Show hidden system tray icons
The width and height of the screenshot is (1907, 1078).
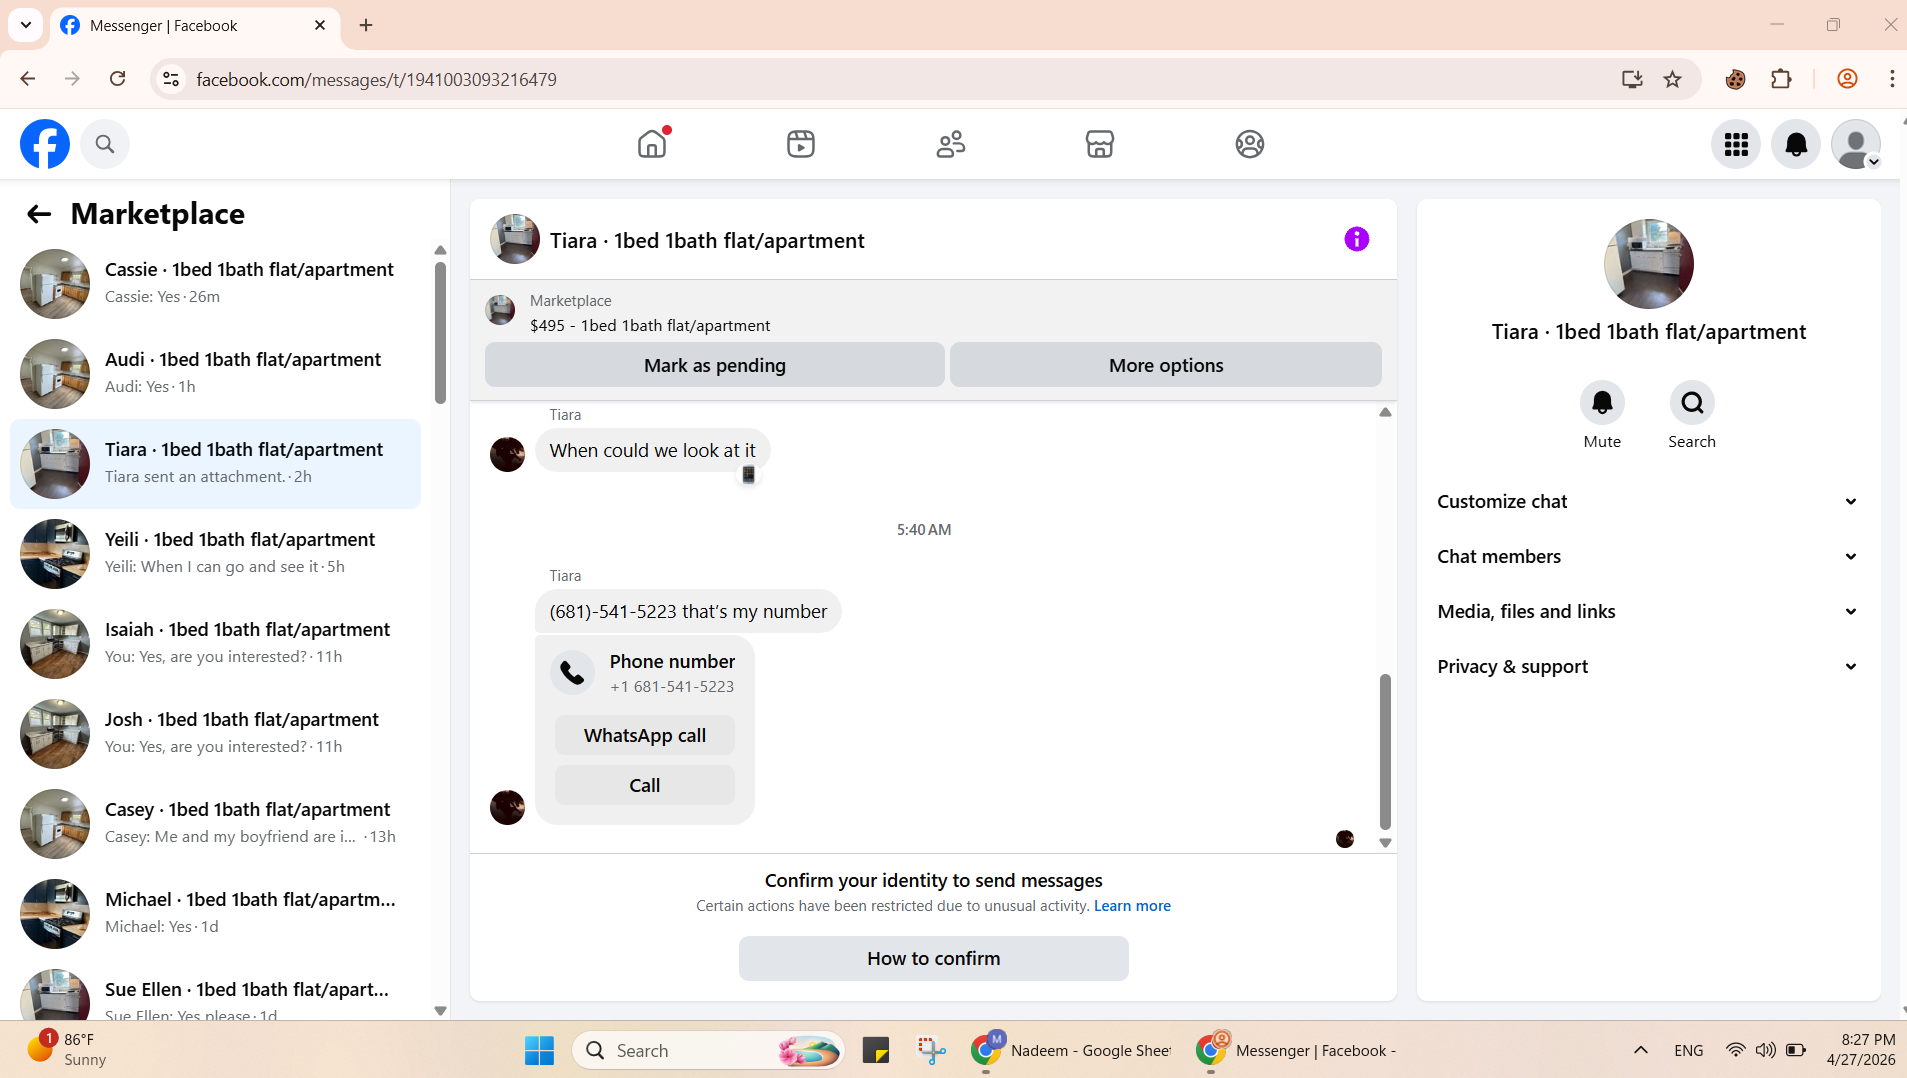(x=1641, y=1050)
